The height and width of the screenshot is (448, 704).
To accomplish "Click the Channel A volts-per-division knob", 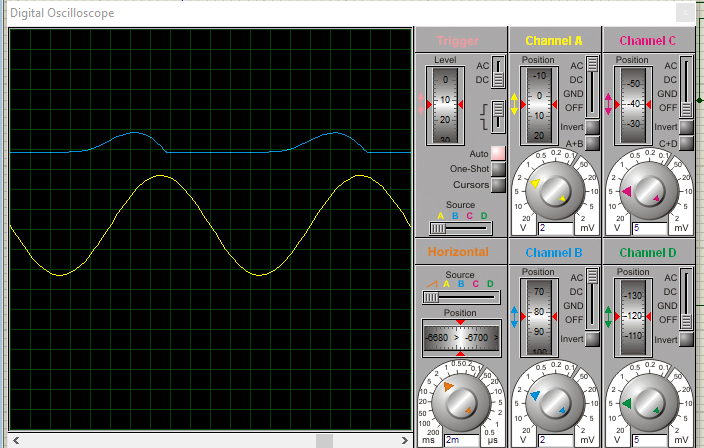I will click(x=555, y=190).
